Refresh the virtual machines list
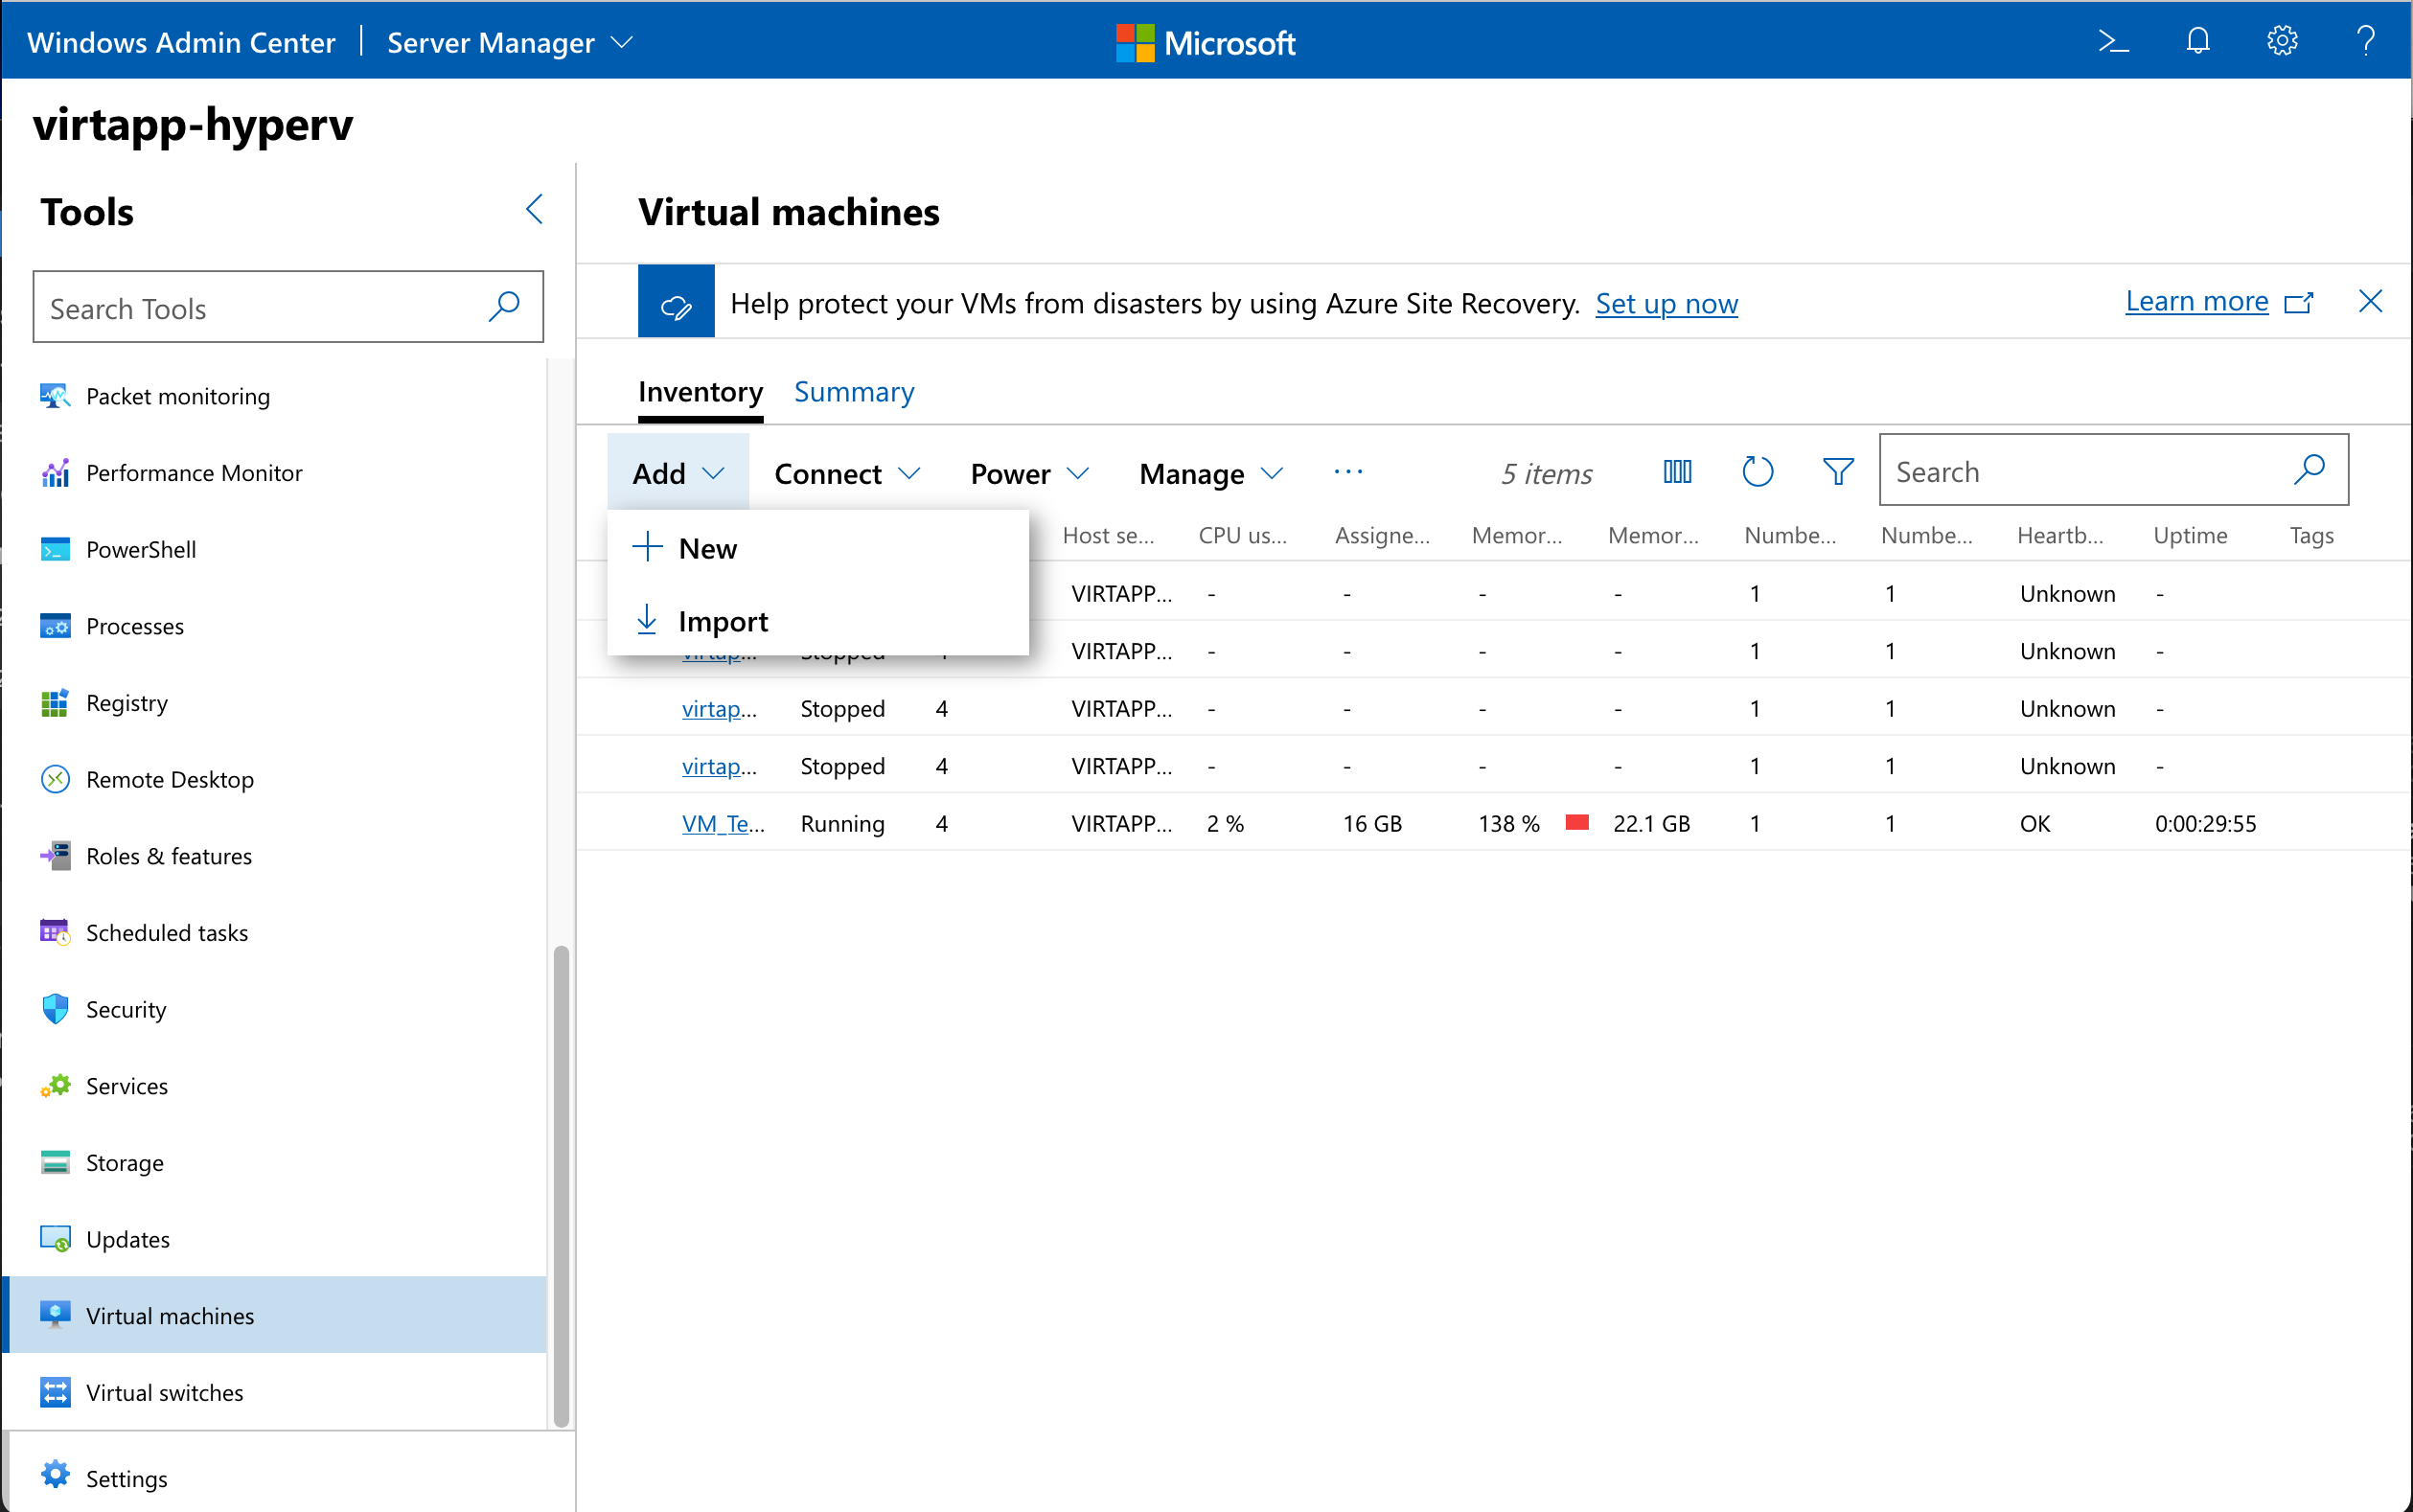This screenshot has width=2413, height=1512. pos(1757,472)
